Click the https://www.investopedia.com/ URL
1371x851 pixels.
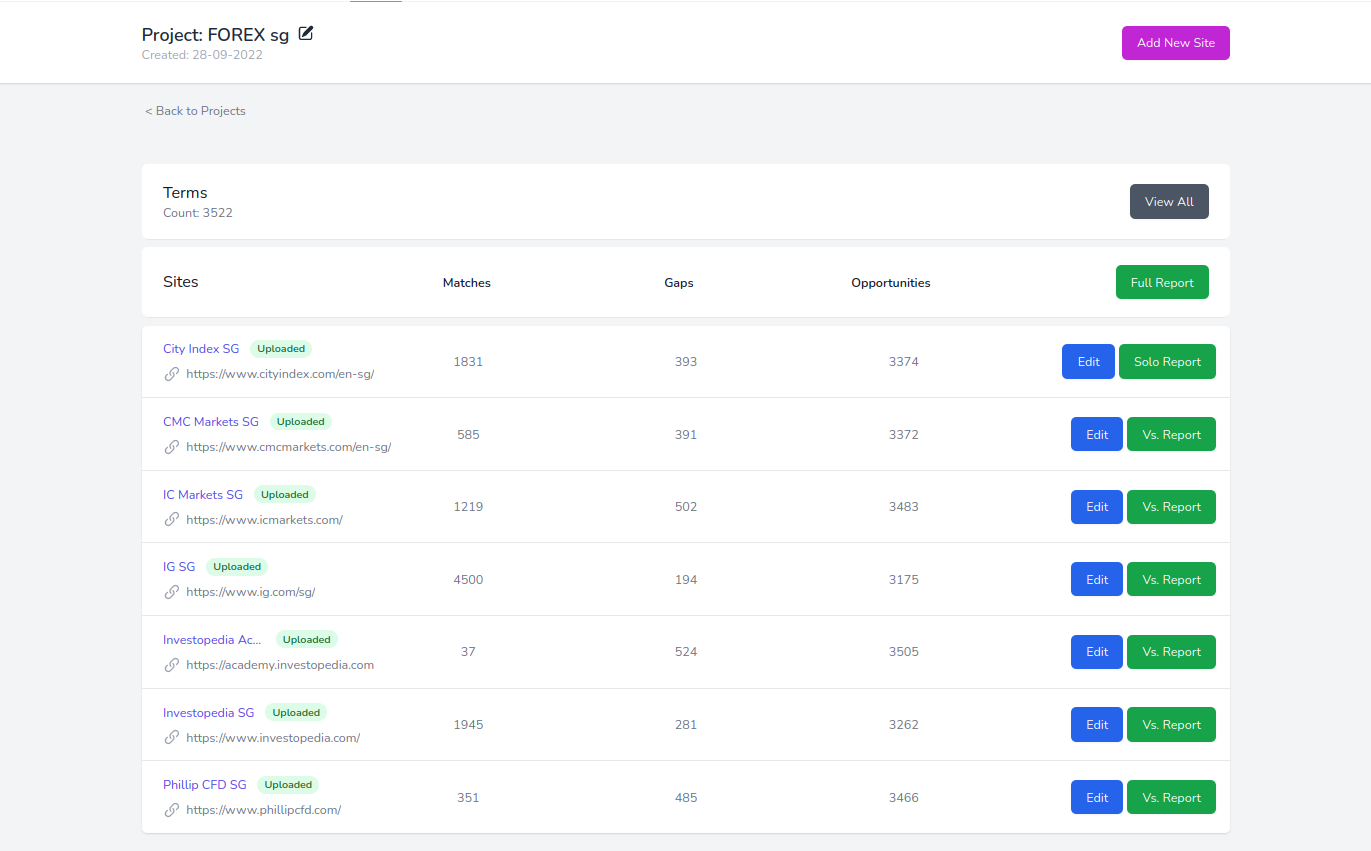[273, 738]
